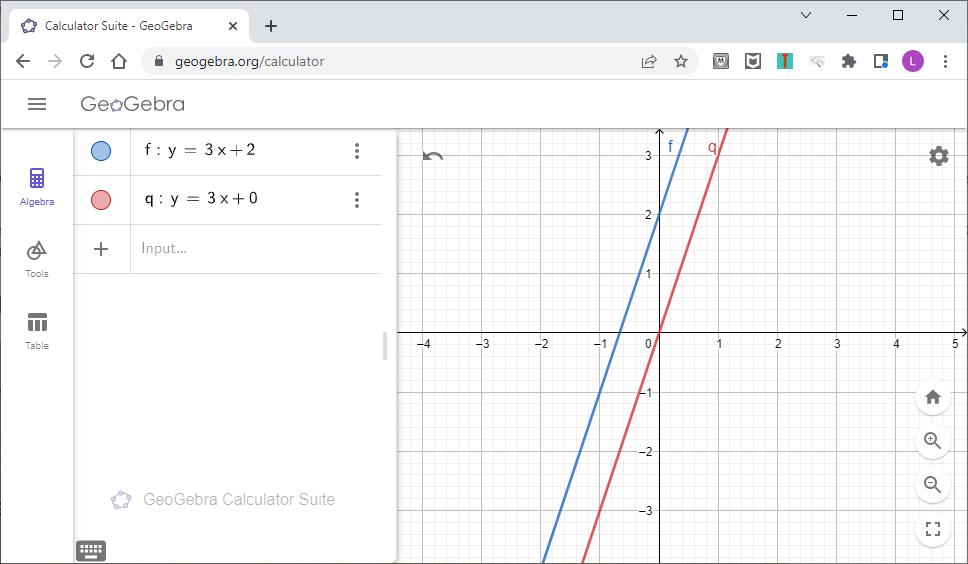Reset graph to standard home view

(x=932, y=397)
